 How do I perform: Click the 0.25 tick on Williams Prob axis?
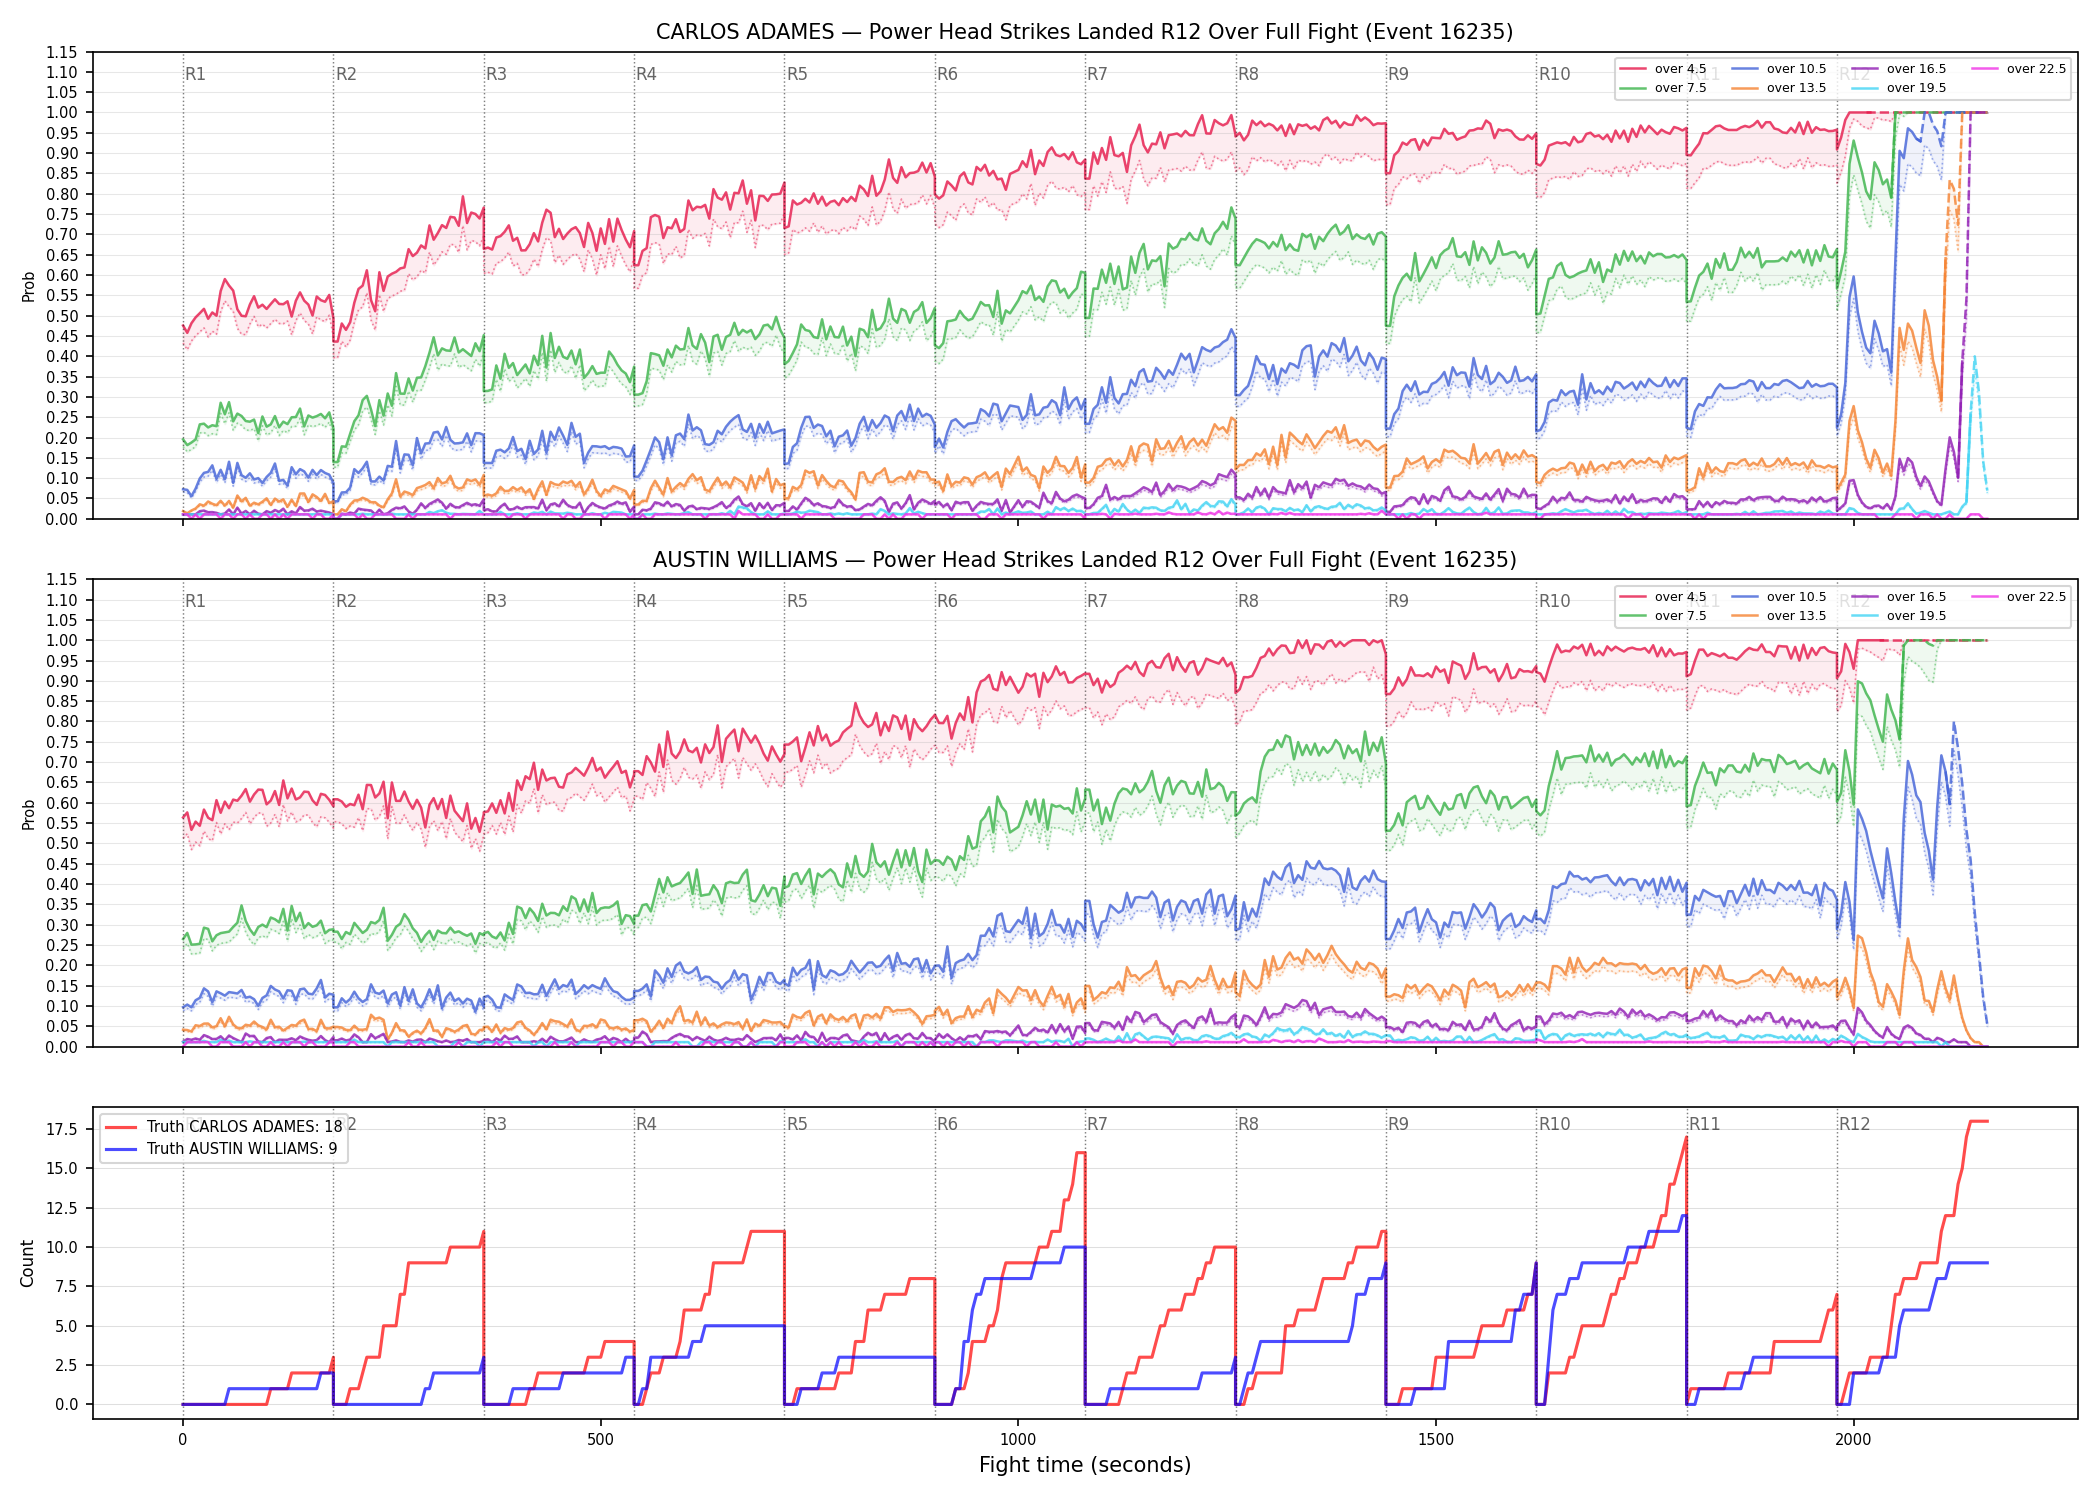point(62,945)
